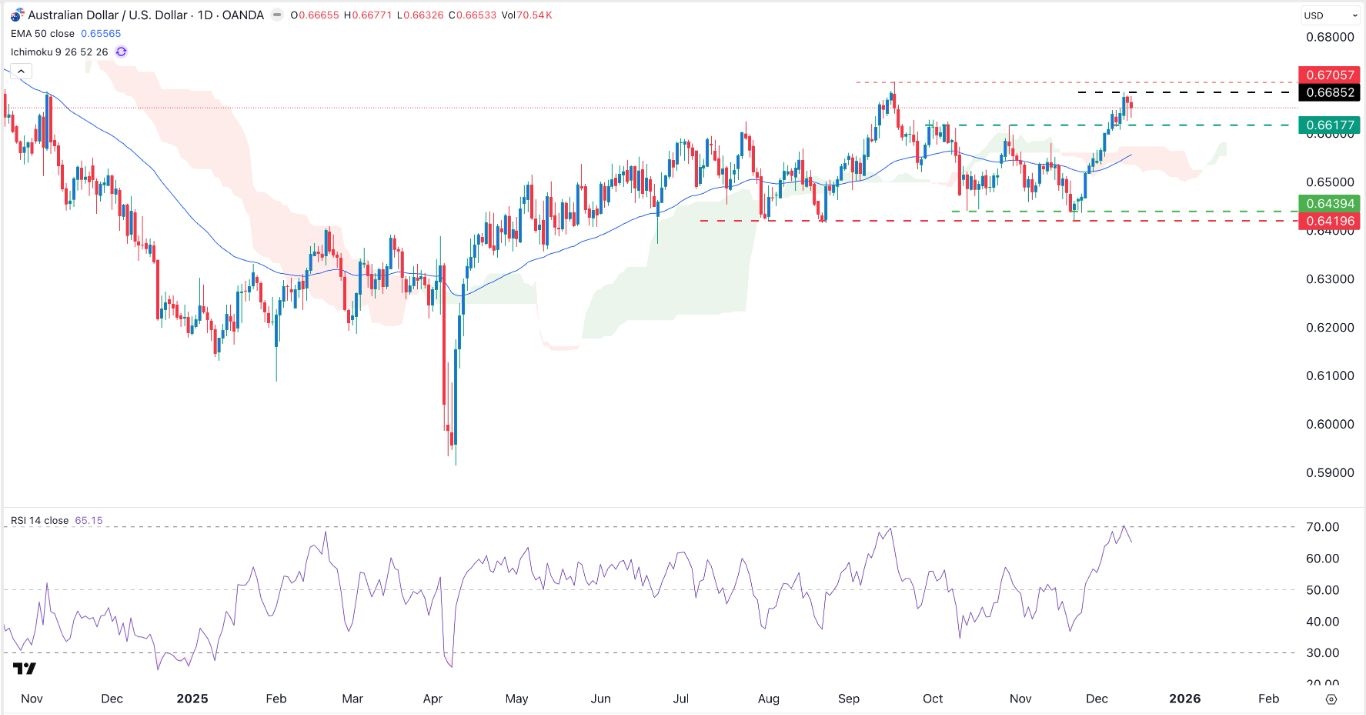Screen dimensions: 1366x715
Task: Click the AUD/USD currency pair logo icon
Action: [17, 14]
